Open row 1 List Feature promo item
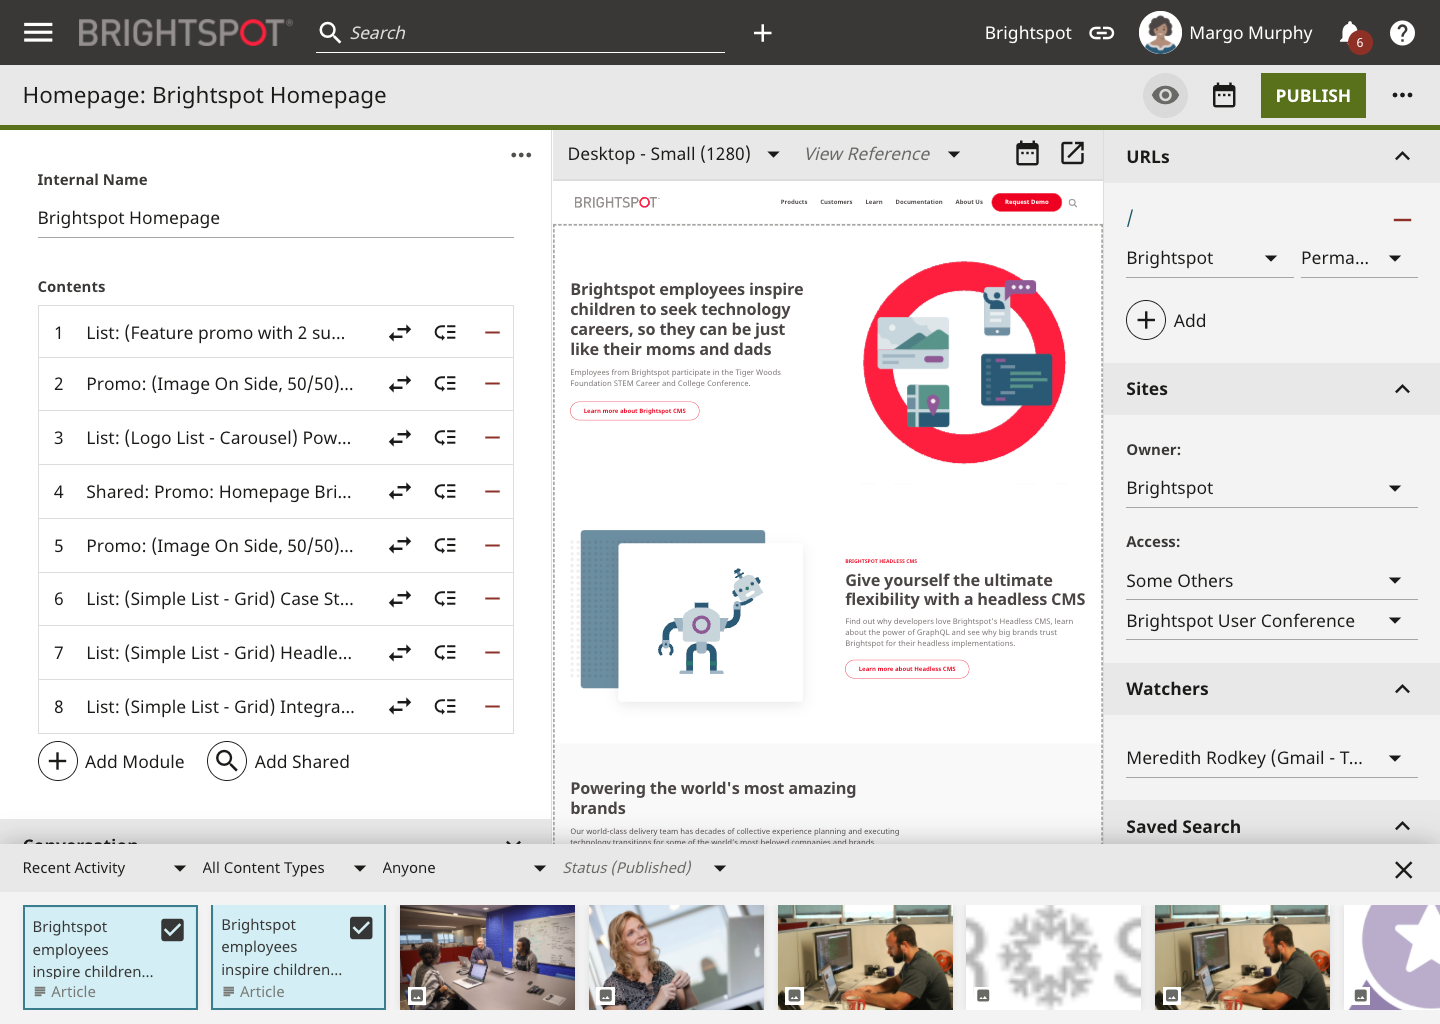1440x1024 pixels. pyautogui.click(x=216, y=333)
